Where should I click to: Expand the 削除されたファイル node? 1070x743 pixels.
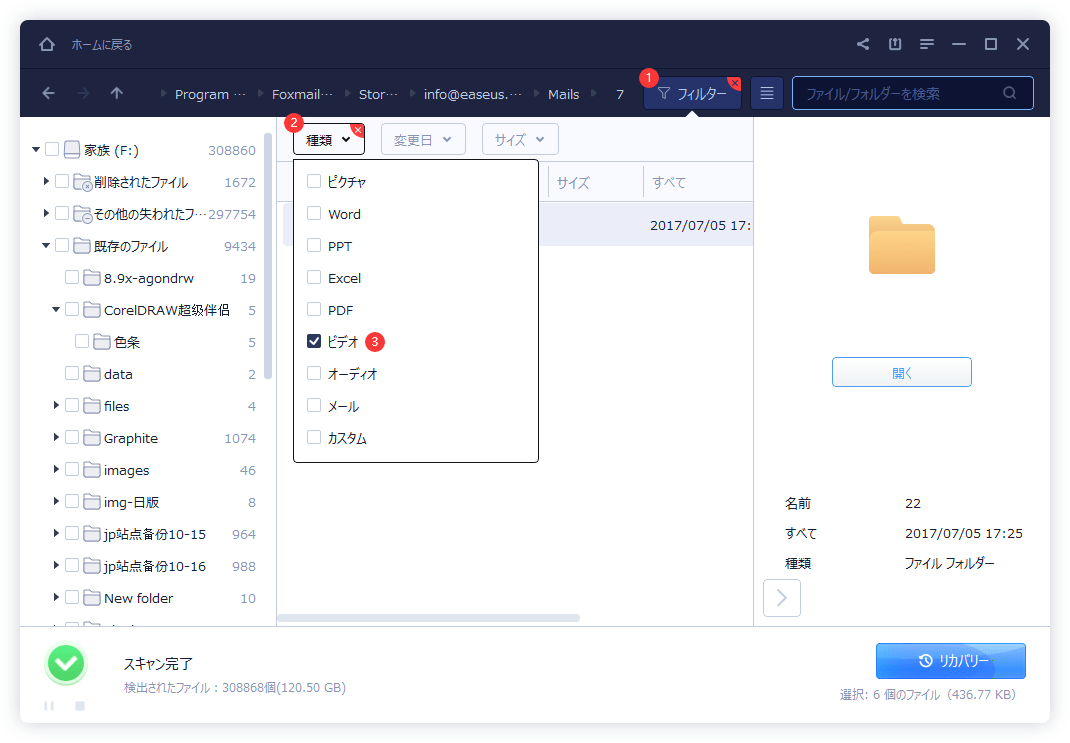[x=46, y=181]
